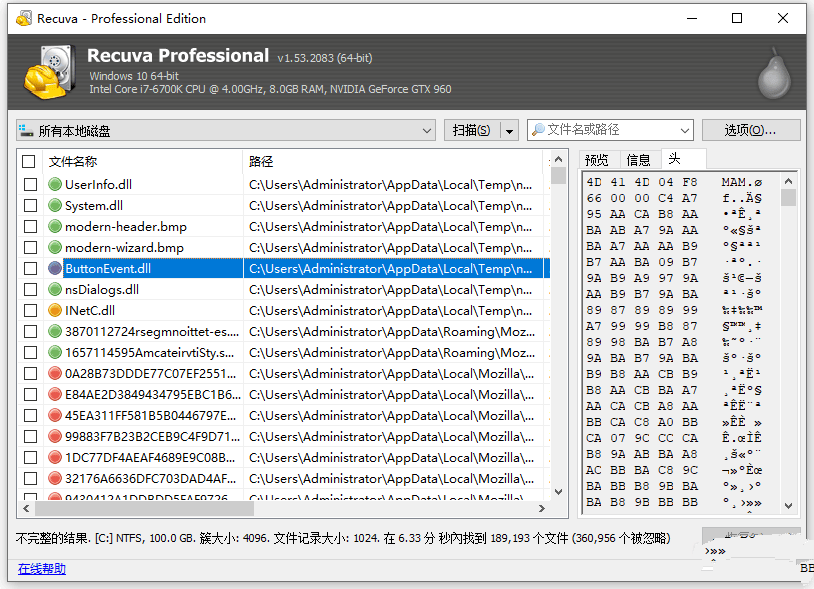The width and height of the screenshot is (814, 589).
Task: Check the box for 3870112724rsegmnoittet-es file
Action: tap(31, 331)
